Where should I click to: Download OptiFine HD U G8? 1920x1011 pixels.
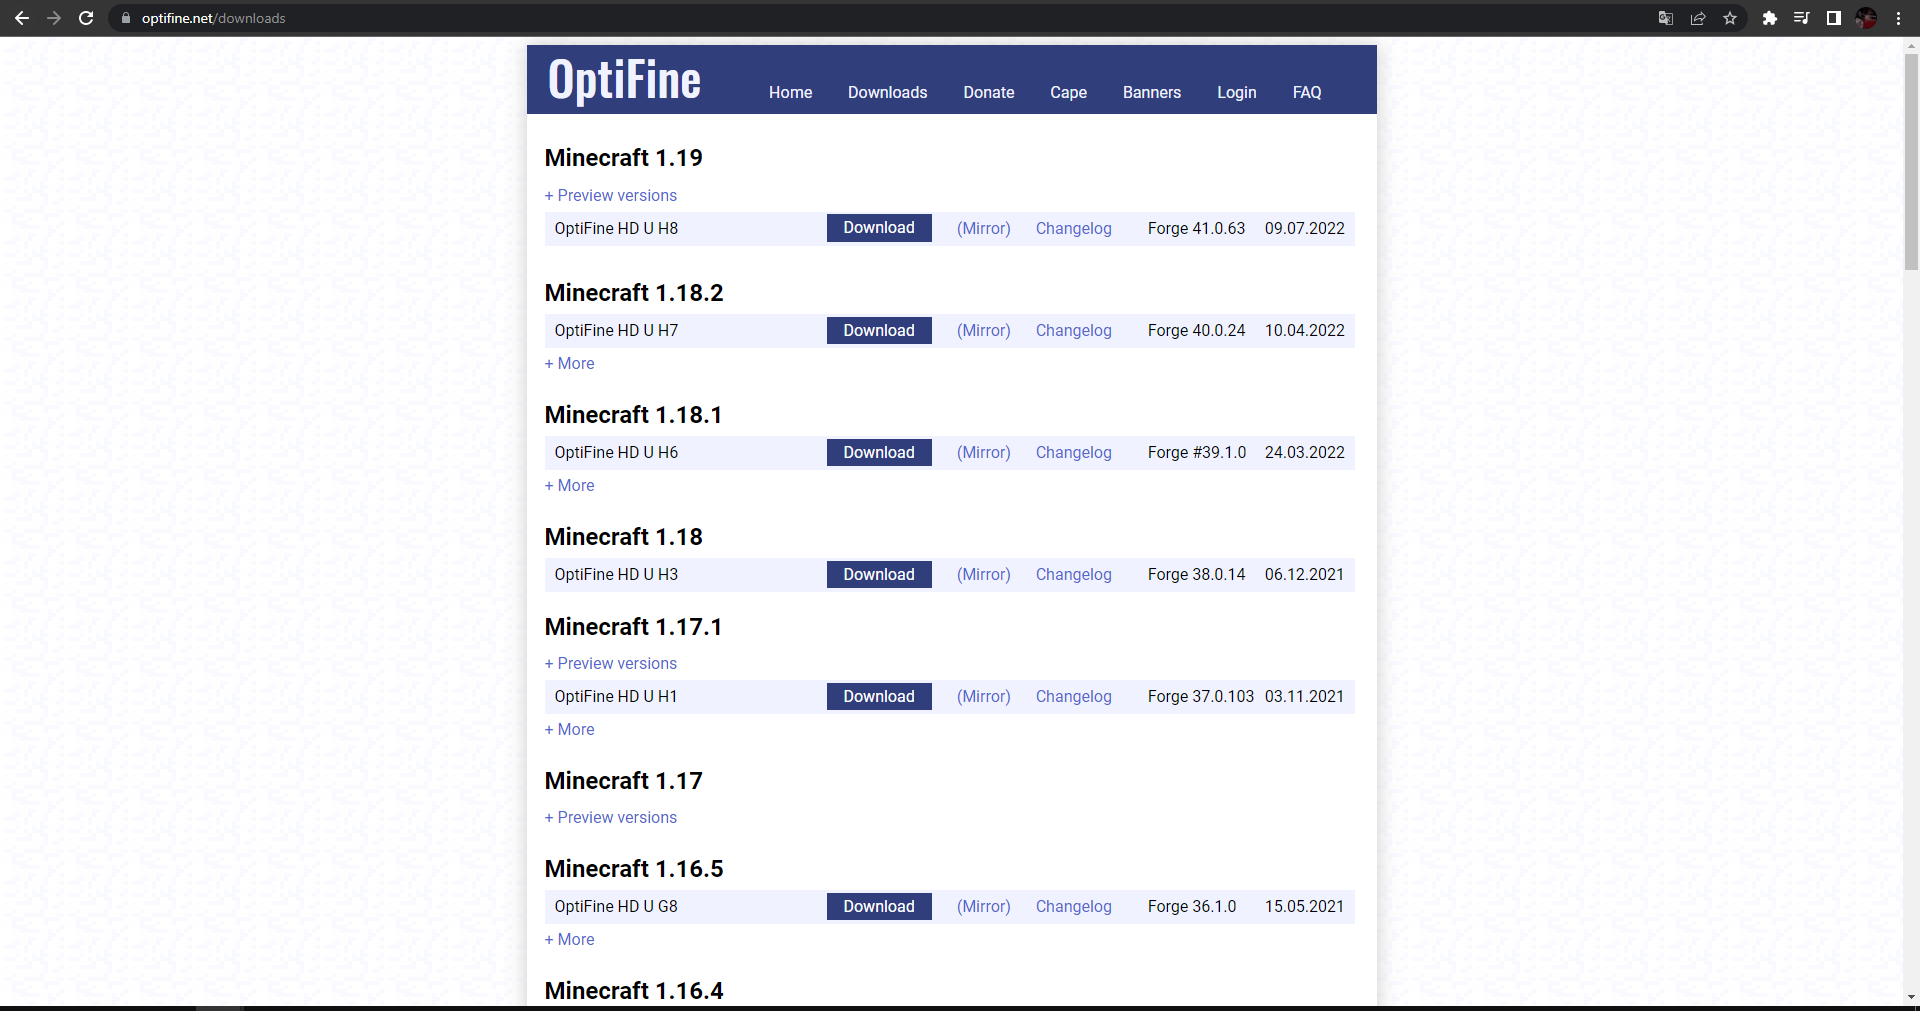pos(879,906)
